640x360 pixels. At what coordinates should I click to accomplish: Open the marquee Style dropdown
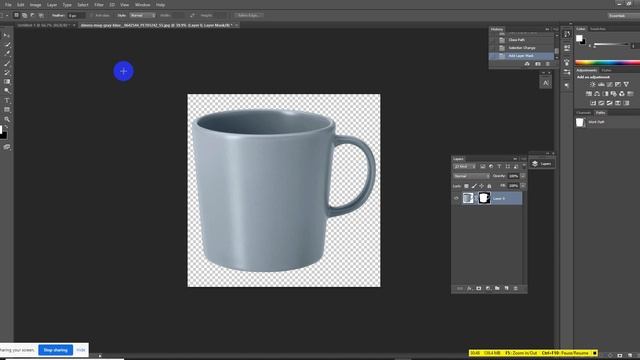coord(142,16)
